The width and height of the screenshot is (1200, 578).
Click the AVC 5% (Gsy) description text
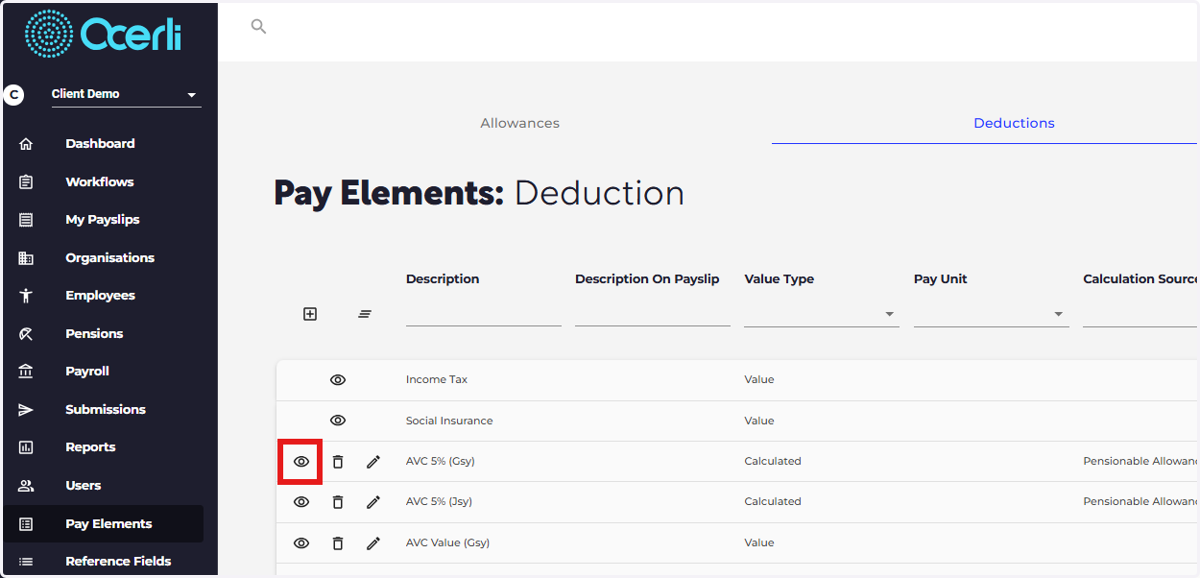click(440, 462)
